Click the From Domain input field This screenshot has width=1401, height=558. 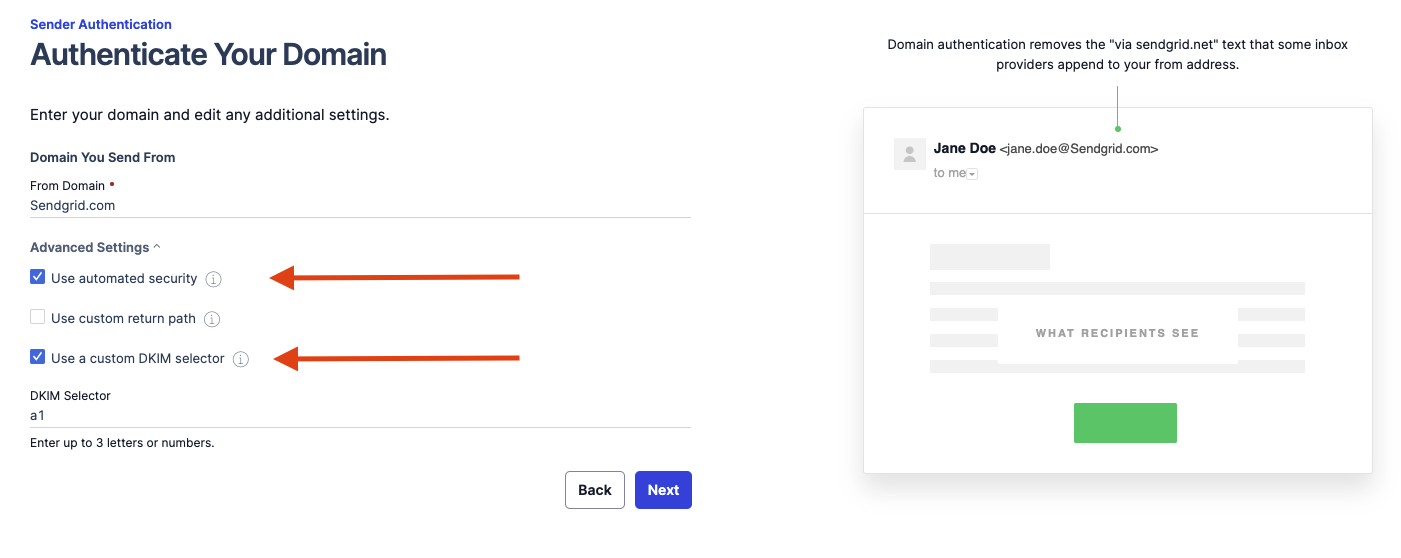point(360,206)
